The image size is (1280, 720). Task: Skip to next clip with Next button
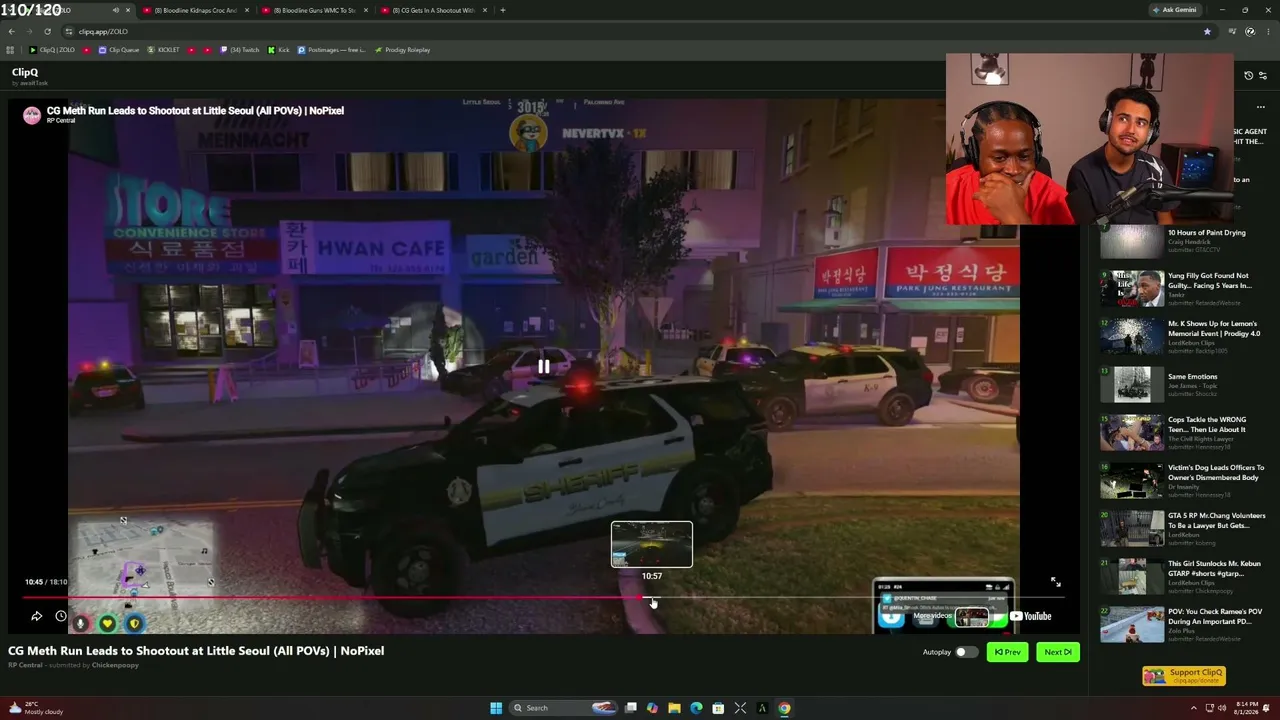pyautogui.click(x=1058, y=652)
